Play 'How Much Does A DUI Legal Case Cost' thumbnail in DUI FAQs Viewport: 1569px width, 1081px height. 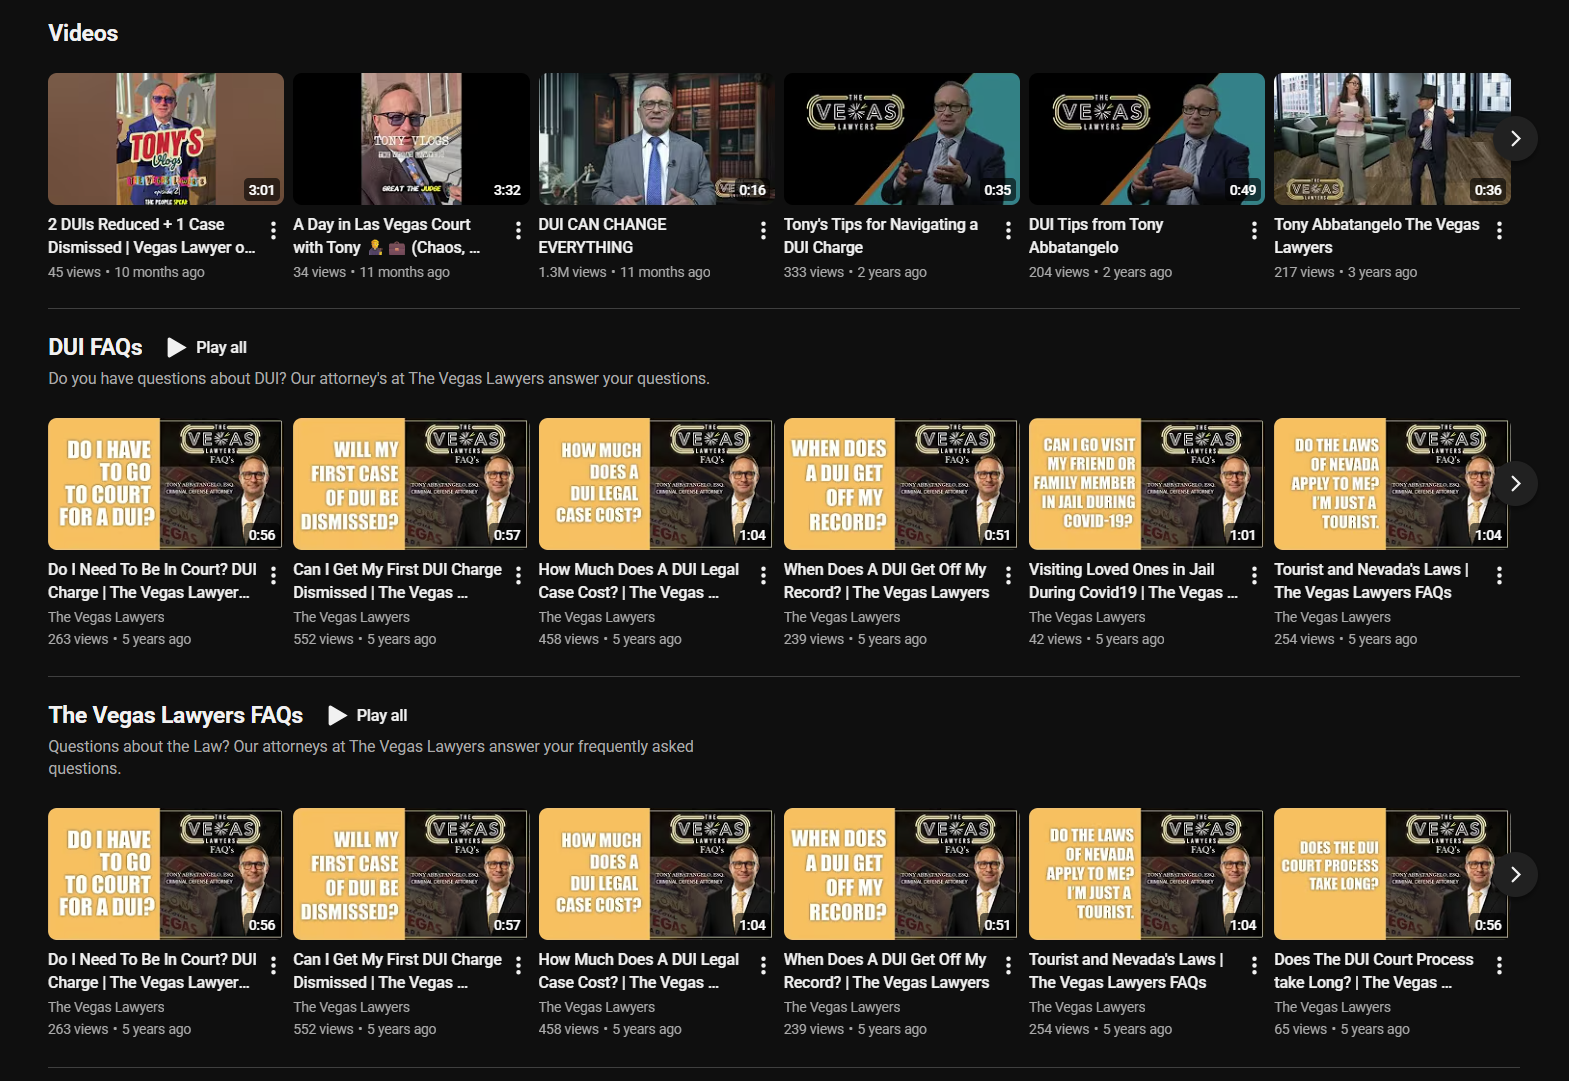tap(656, 484)
